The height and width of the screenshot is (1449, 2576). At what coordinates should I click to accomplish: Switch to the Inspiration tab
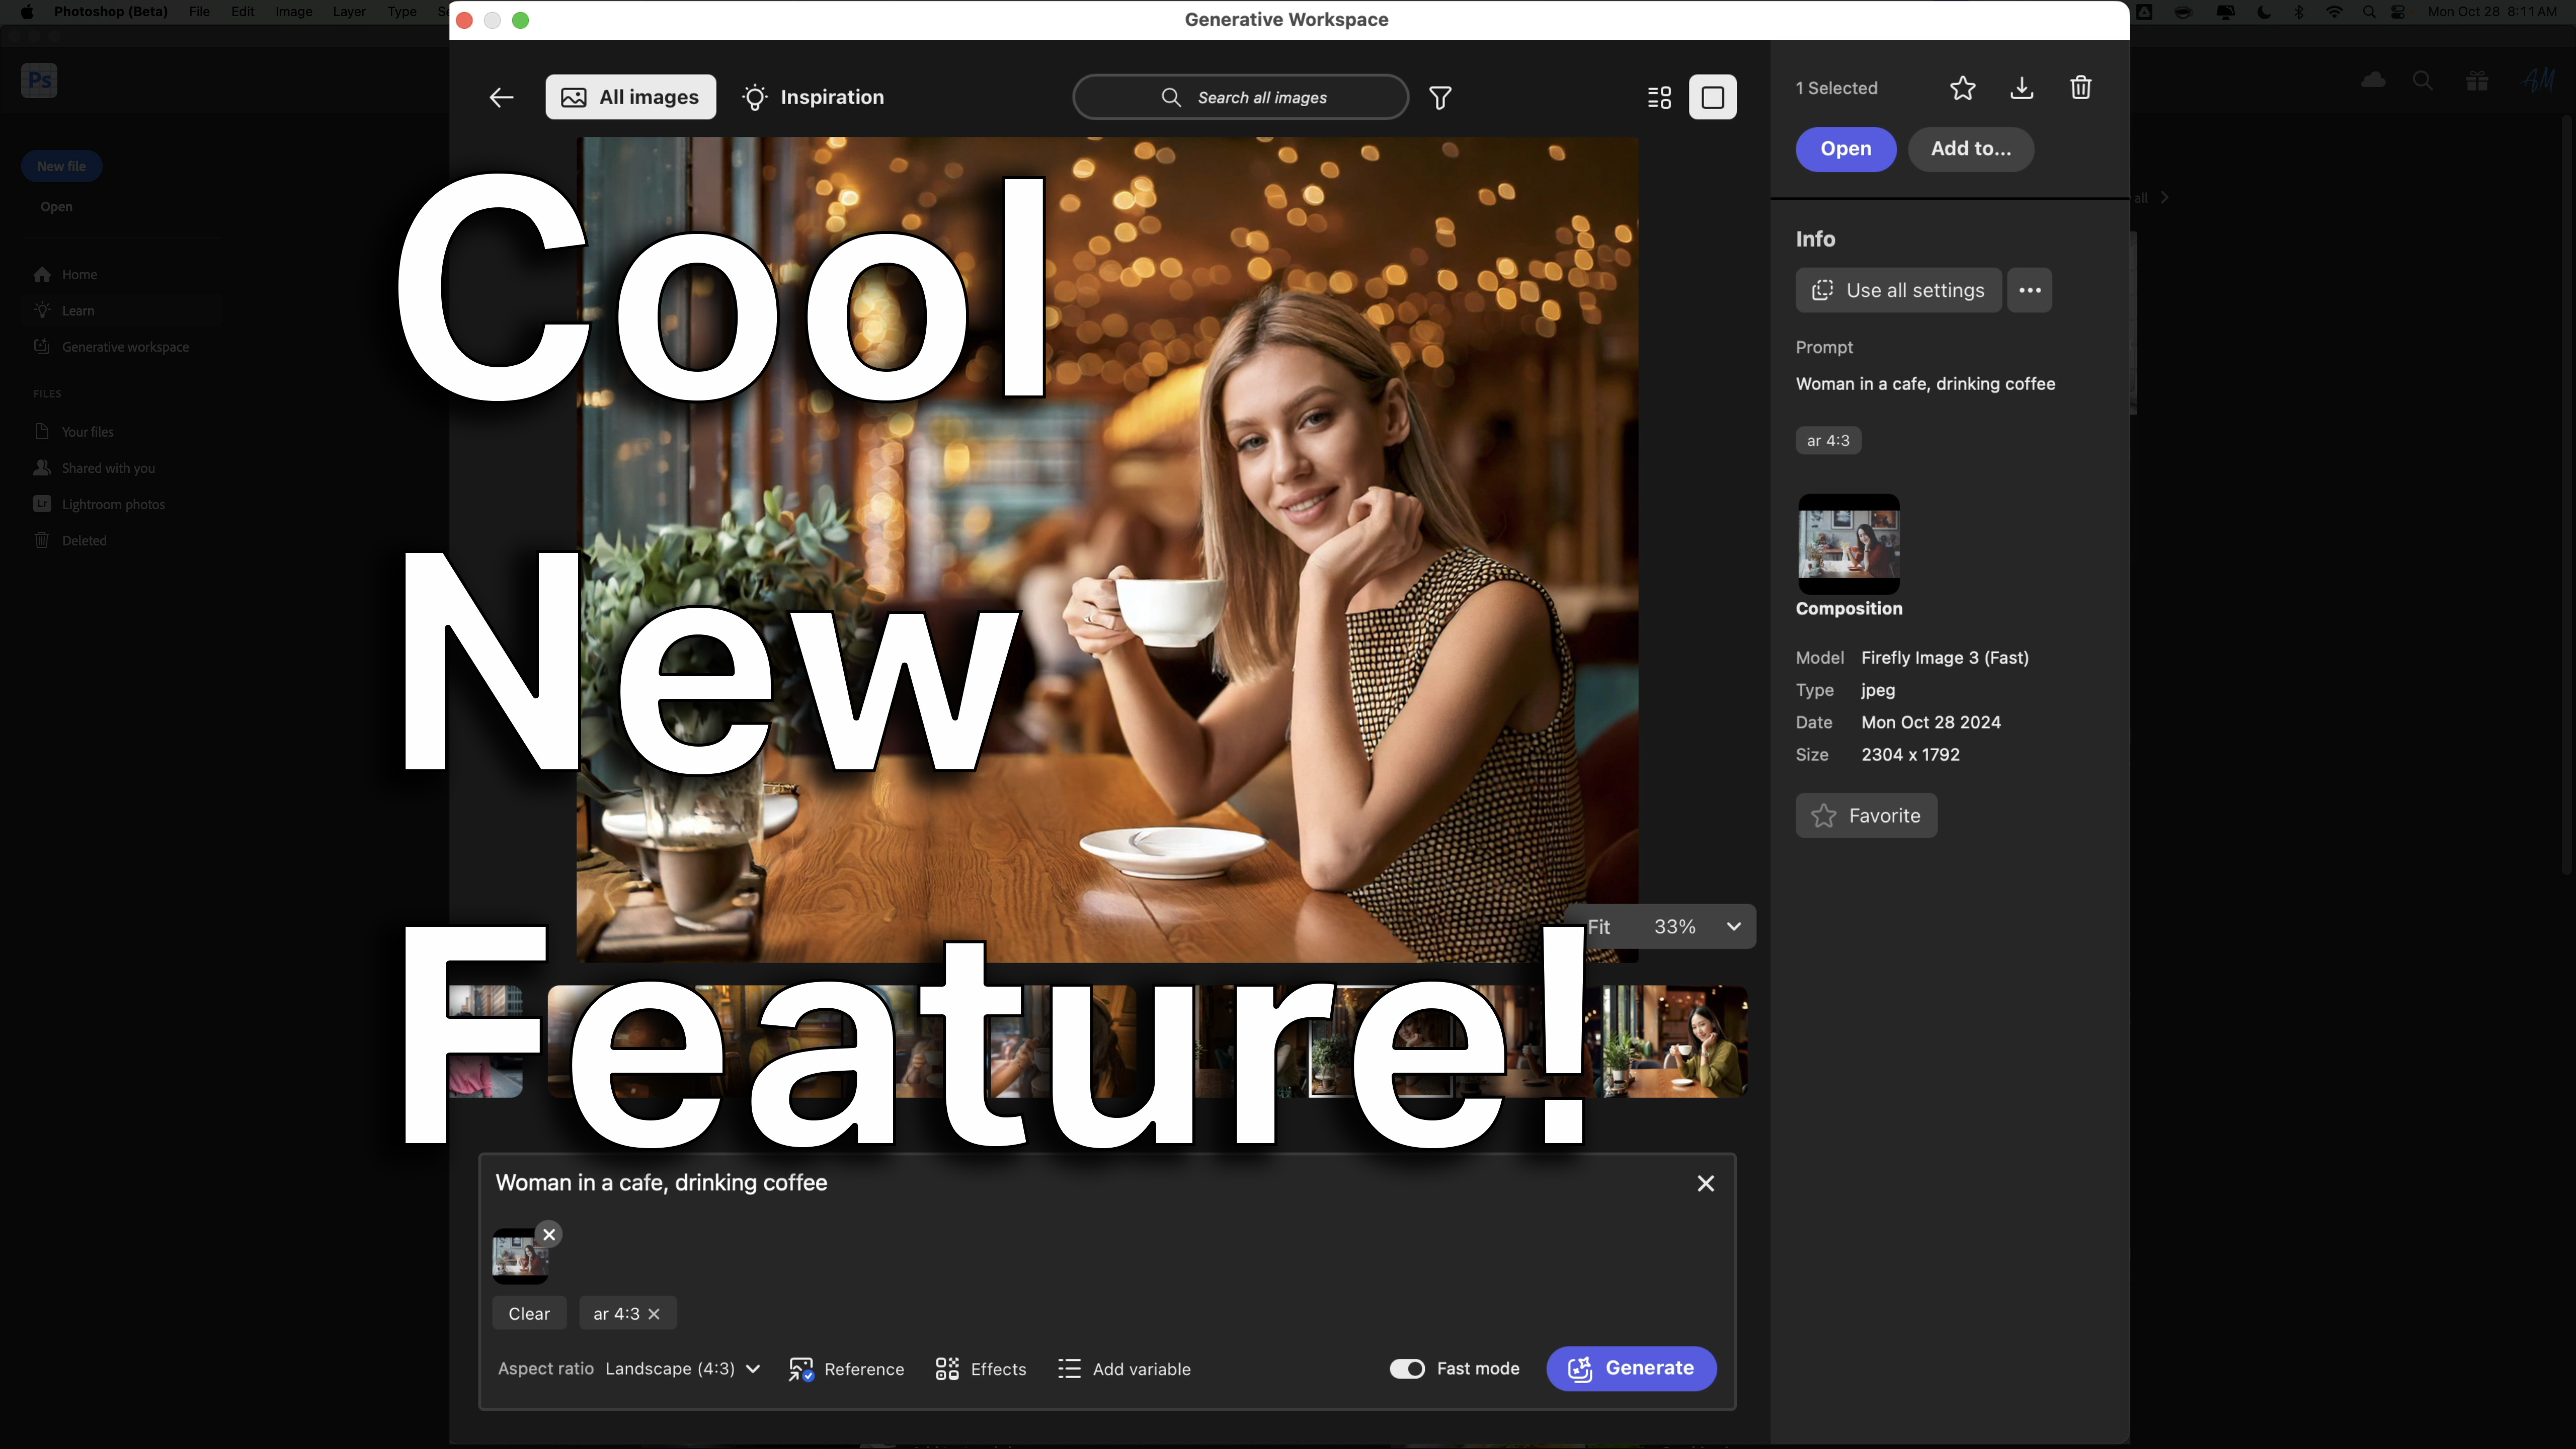(813, 97)
